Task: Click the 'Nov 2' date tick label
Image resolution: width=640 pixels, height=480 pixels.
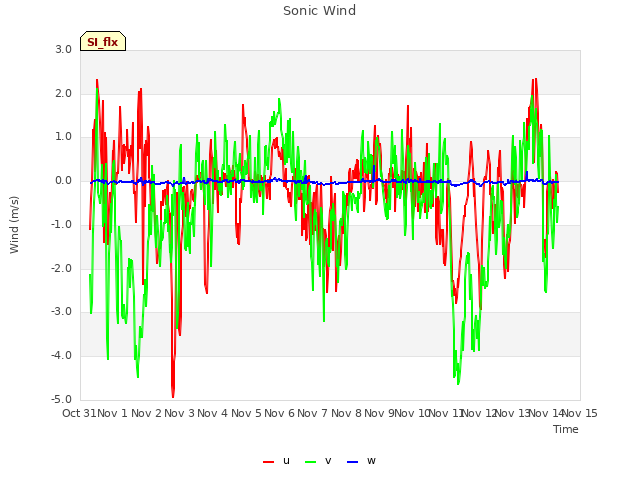Action: (x=146, y=413)
